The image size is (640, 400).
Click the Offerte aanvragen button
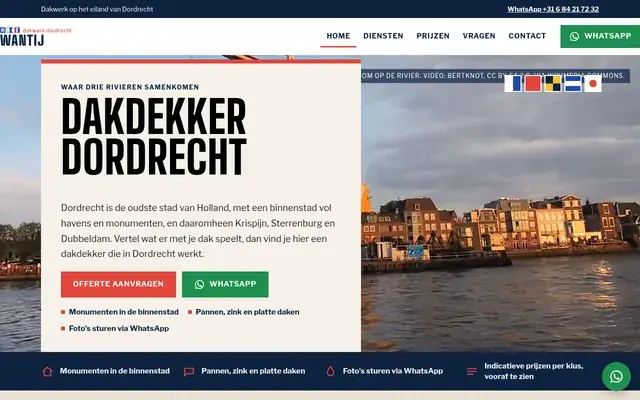pos(118,284)
